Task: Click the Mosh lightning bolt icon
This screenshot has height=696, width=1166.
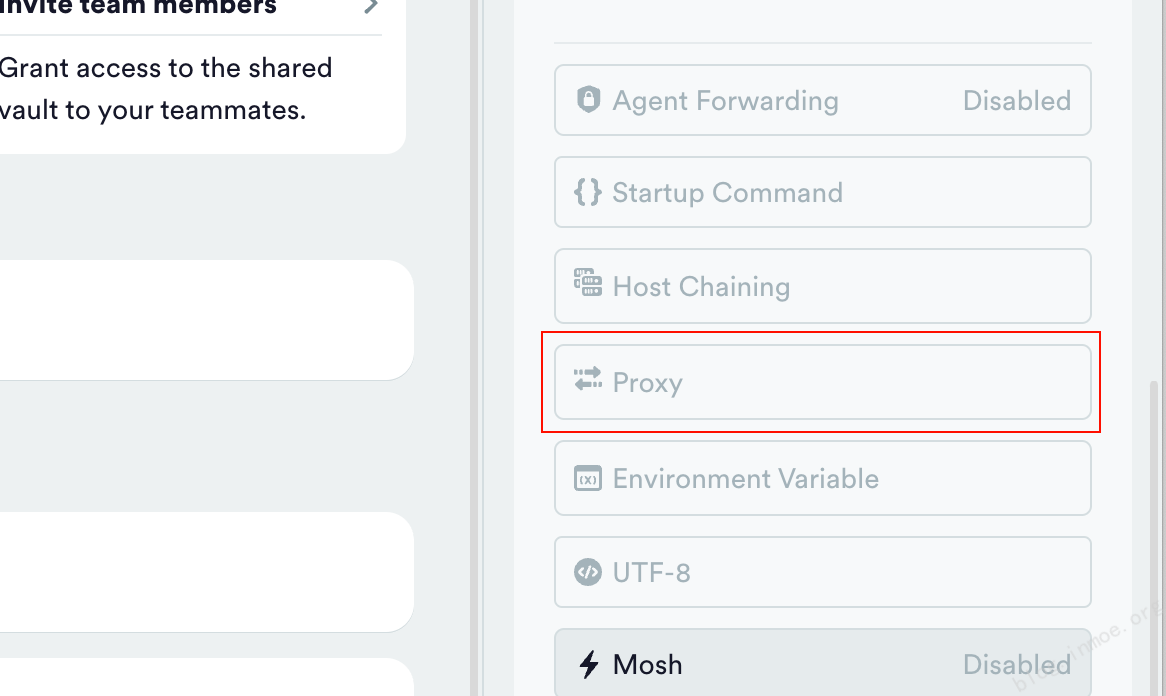Action: (x=589, y=664)
